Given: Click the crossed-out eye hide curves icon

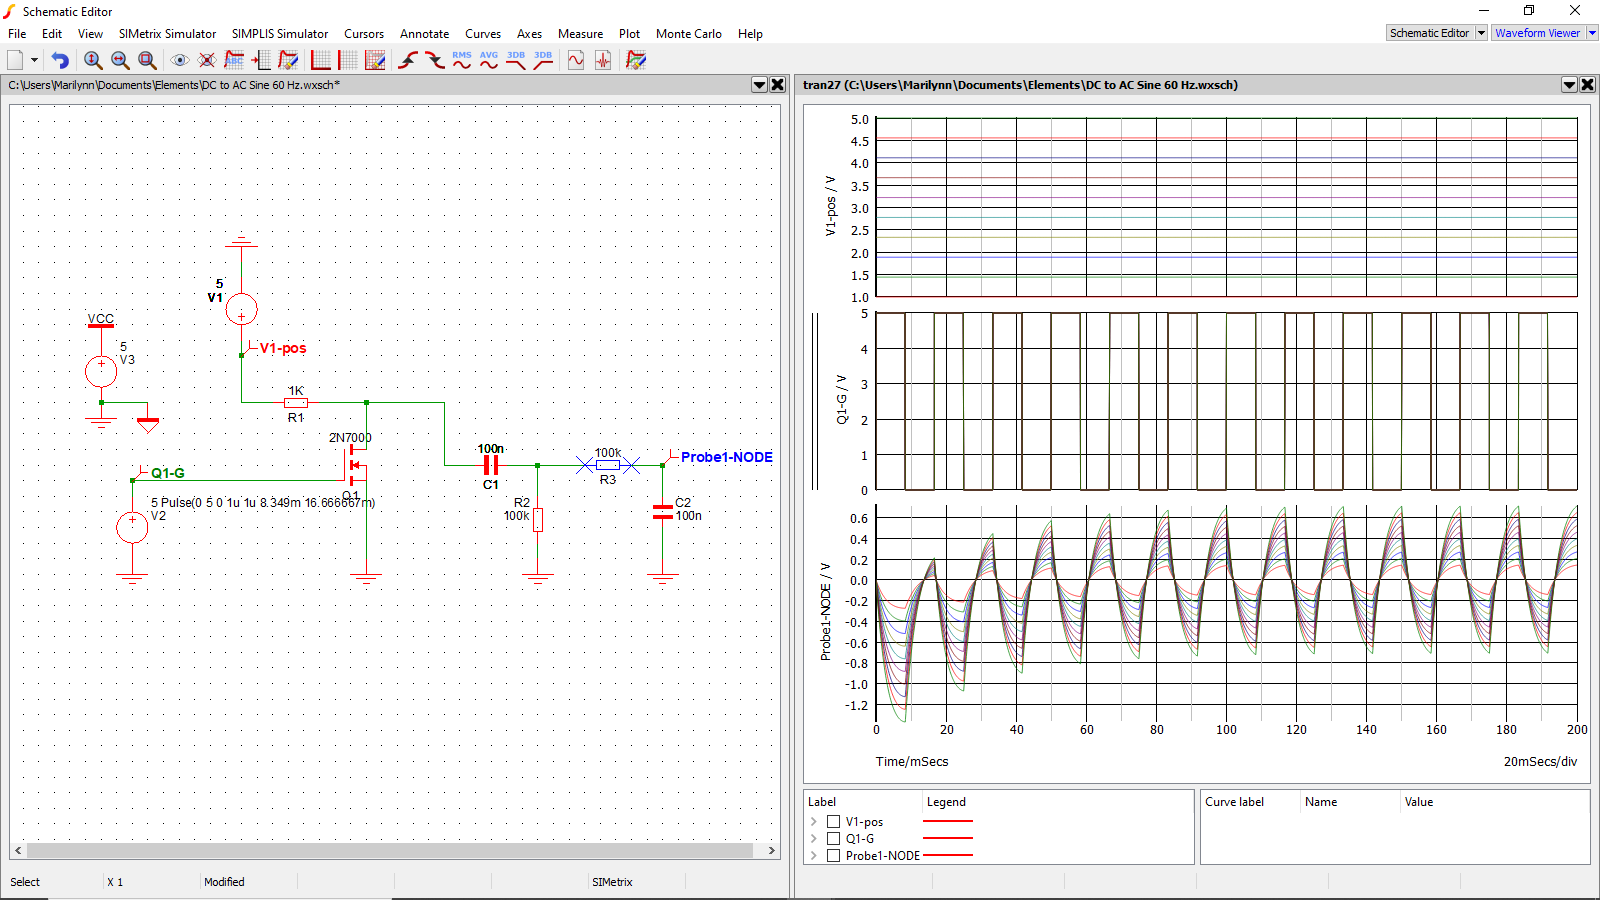Looking at the screenshot, I should [x=207, y=60].
